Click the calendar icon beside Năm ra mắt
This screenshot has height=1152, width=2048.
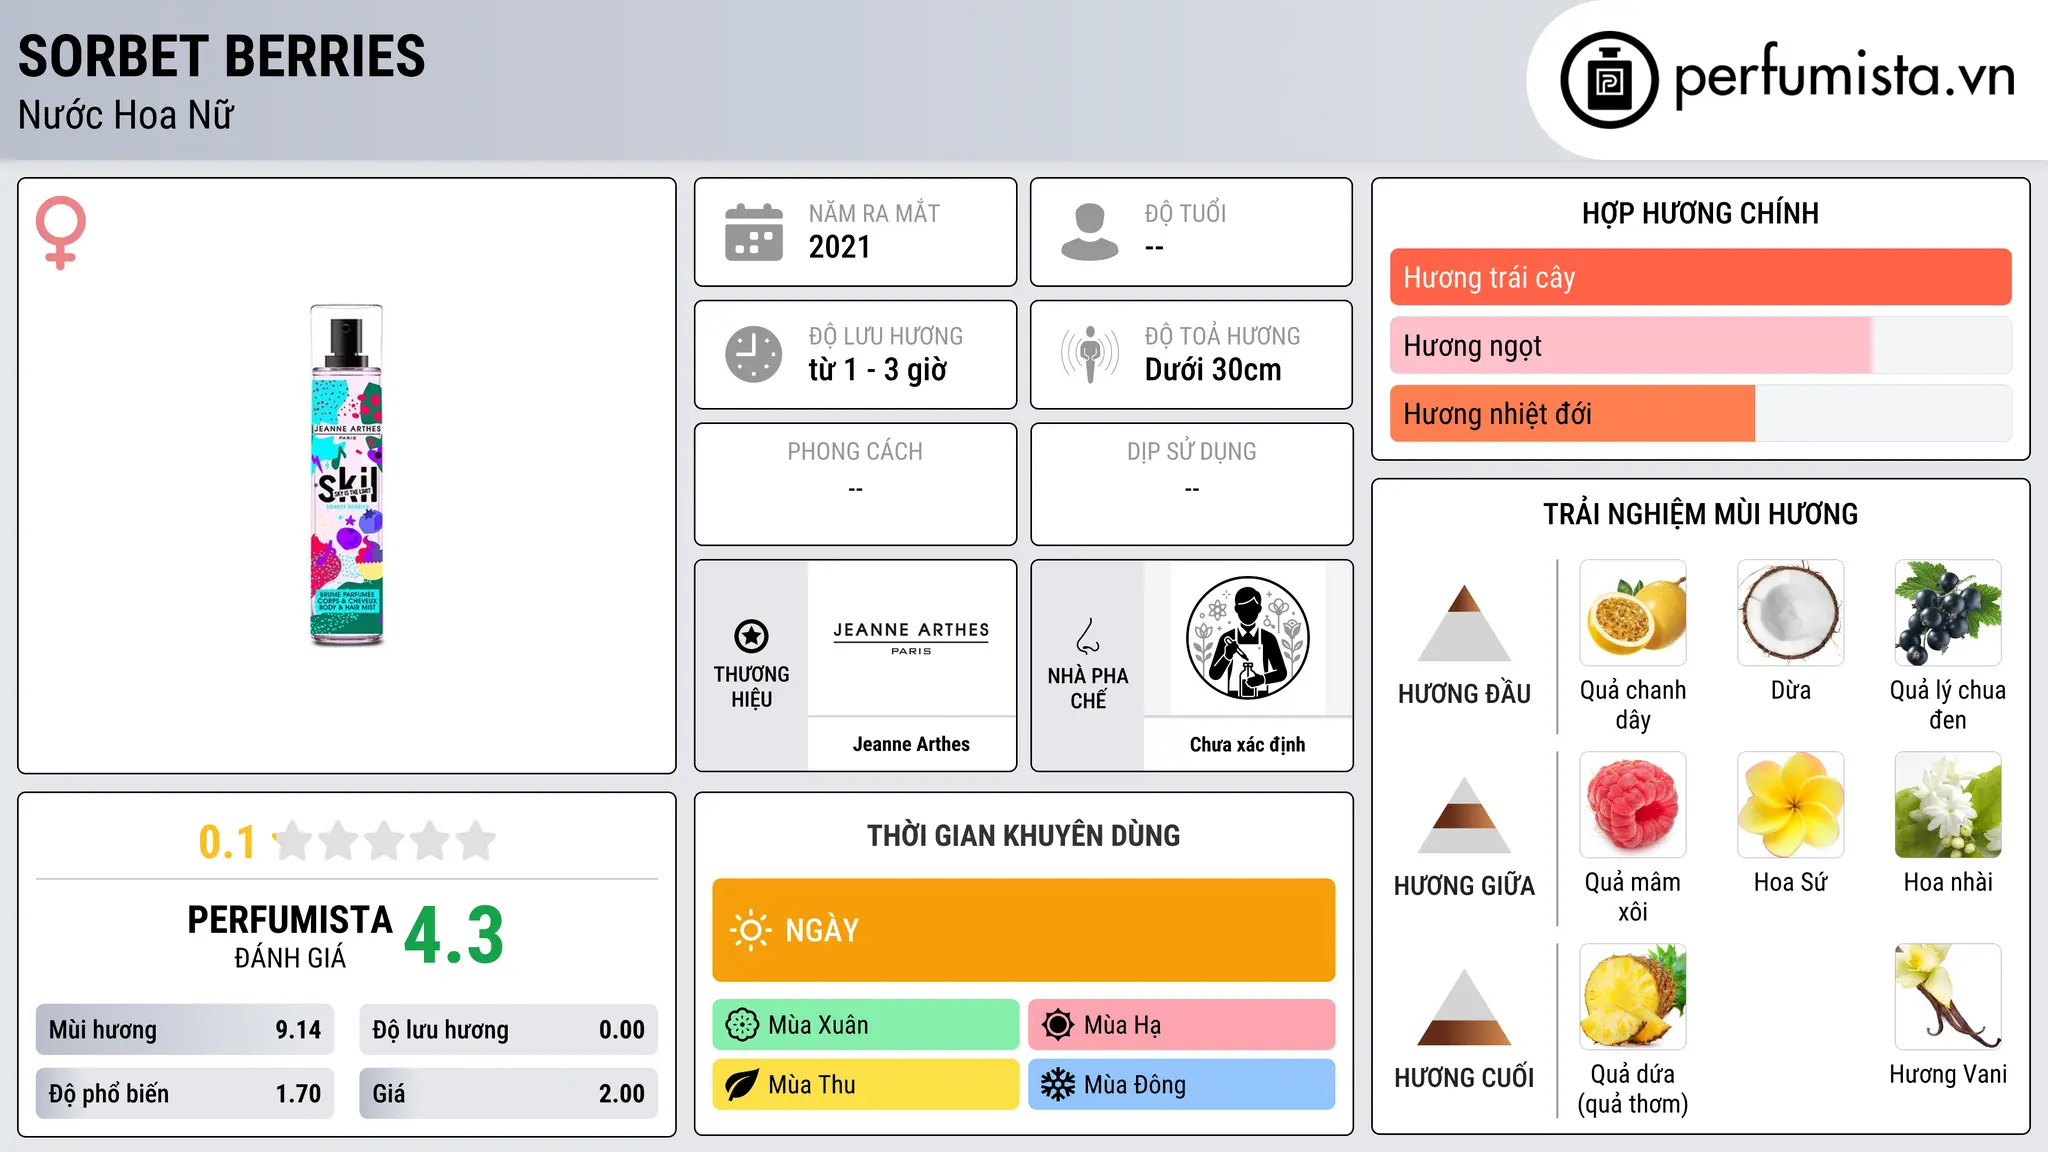coord(754,232)
